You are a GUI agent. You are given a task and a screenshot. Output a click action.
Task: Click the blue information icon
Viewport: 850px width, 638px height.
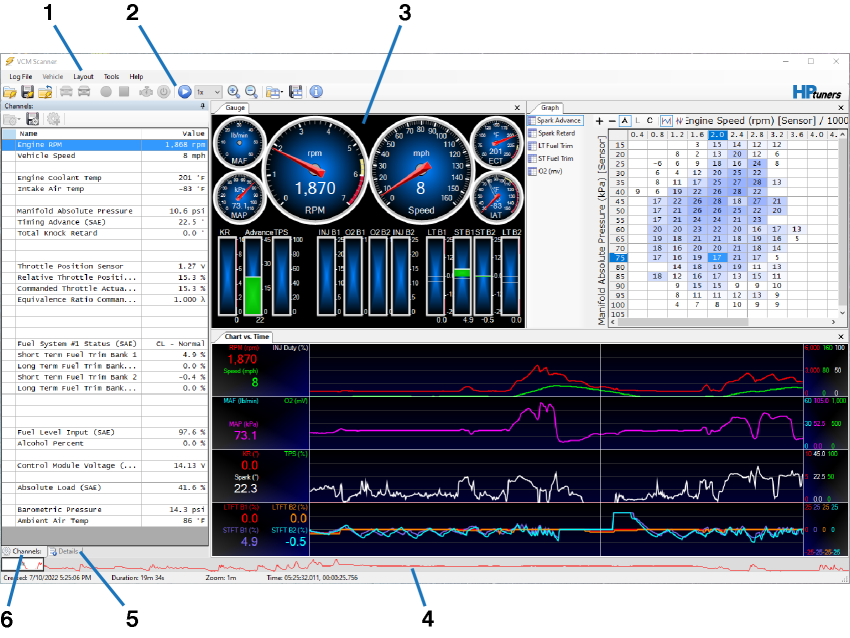point(316,92)
